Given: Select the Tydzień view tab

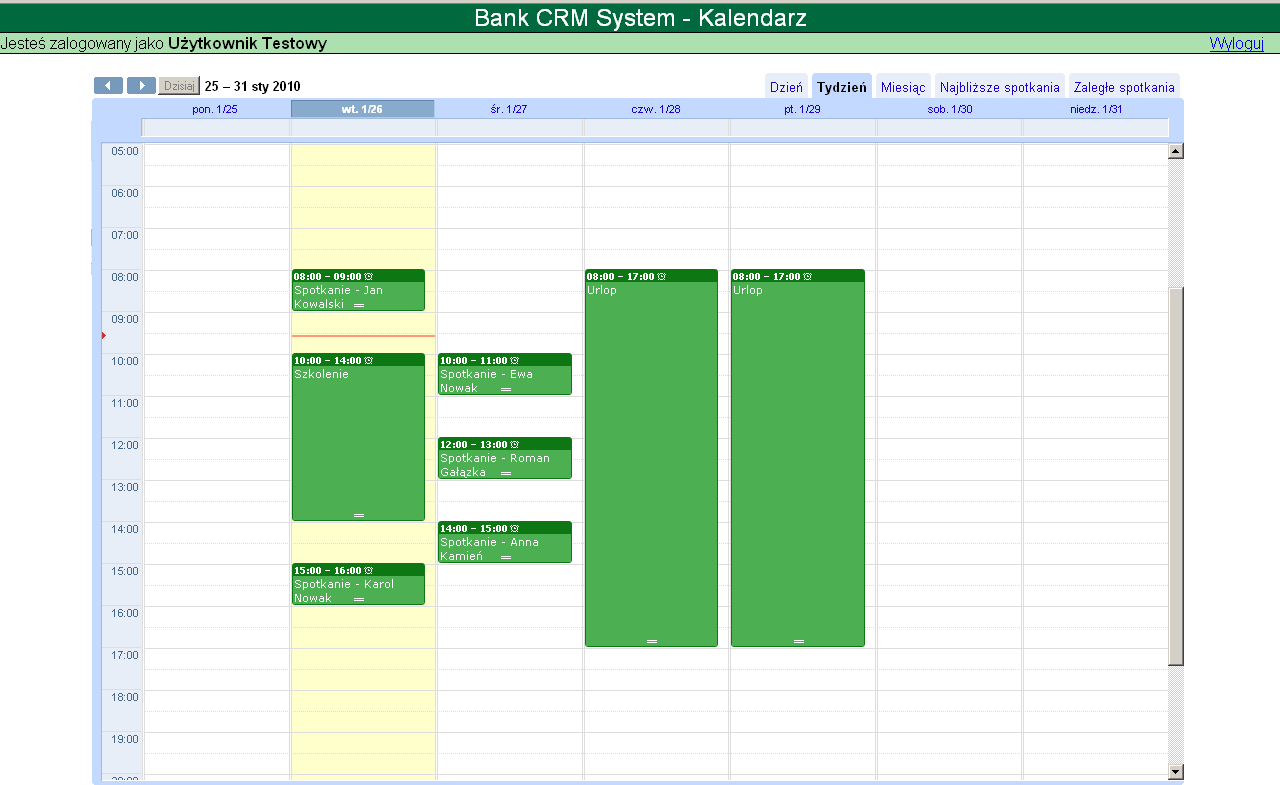Looking at the screenshot, I should pos(842,87).
